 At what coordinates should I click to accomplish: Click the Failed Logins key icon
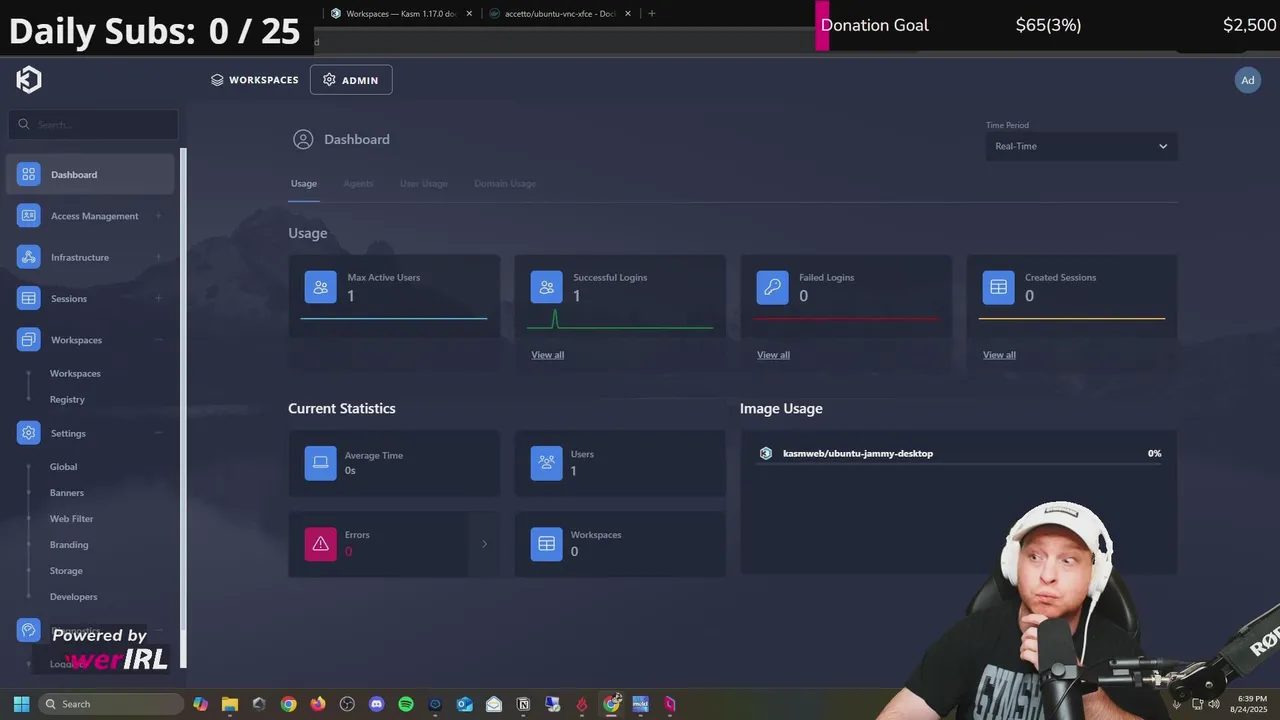pyautogui.click(x=773, y=287)
